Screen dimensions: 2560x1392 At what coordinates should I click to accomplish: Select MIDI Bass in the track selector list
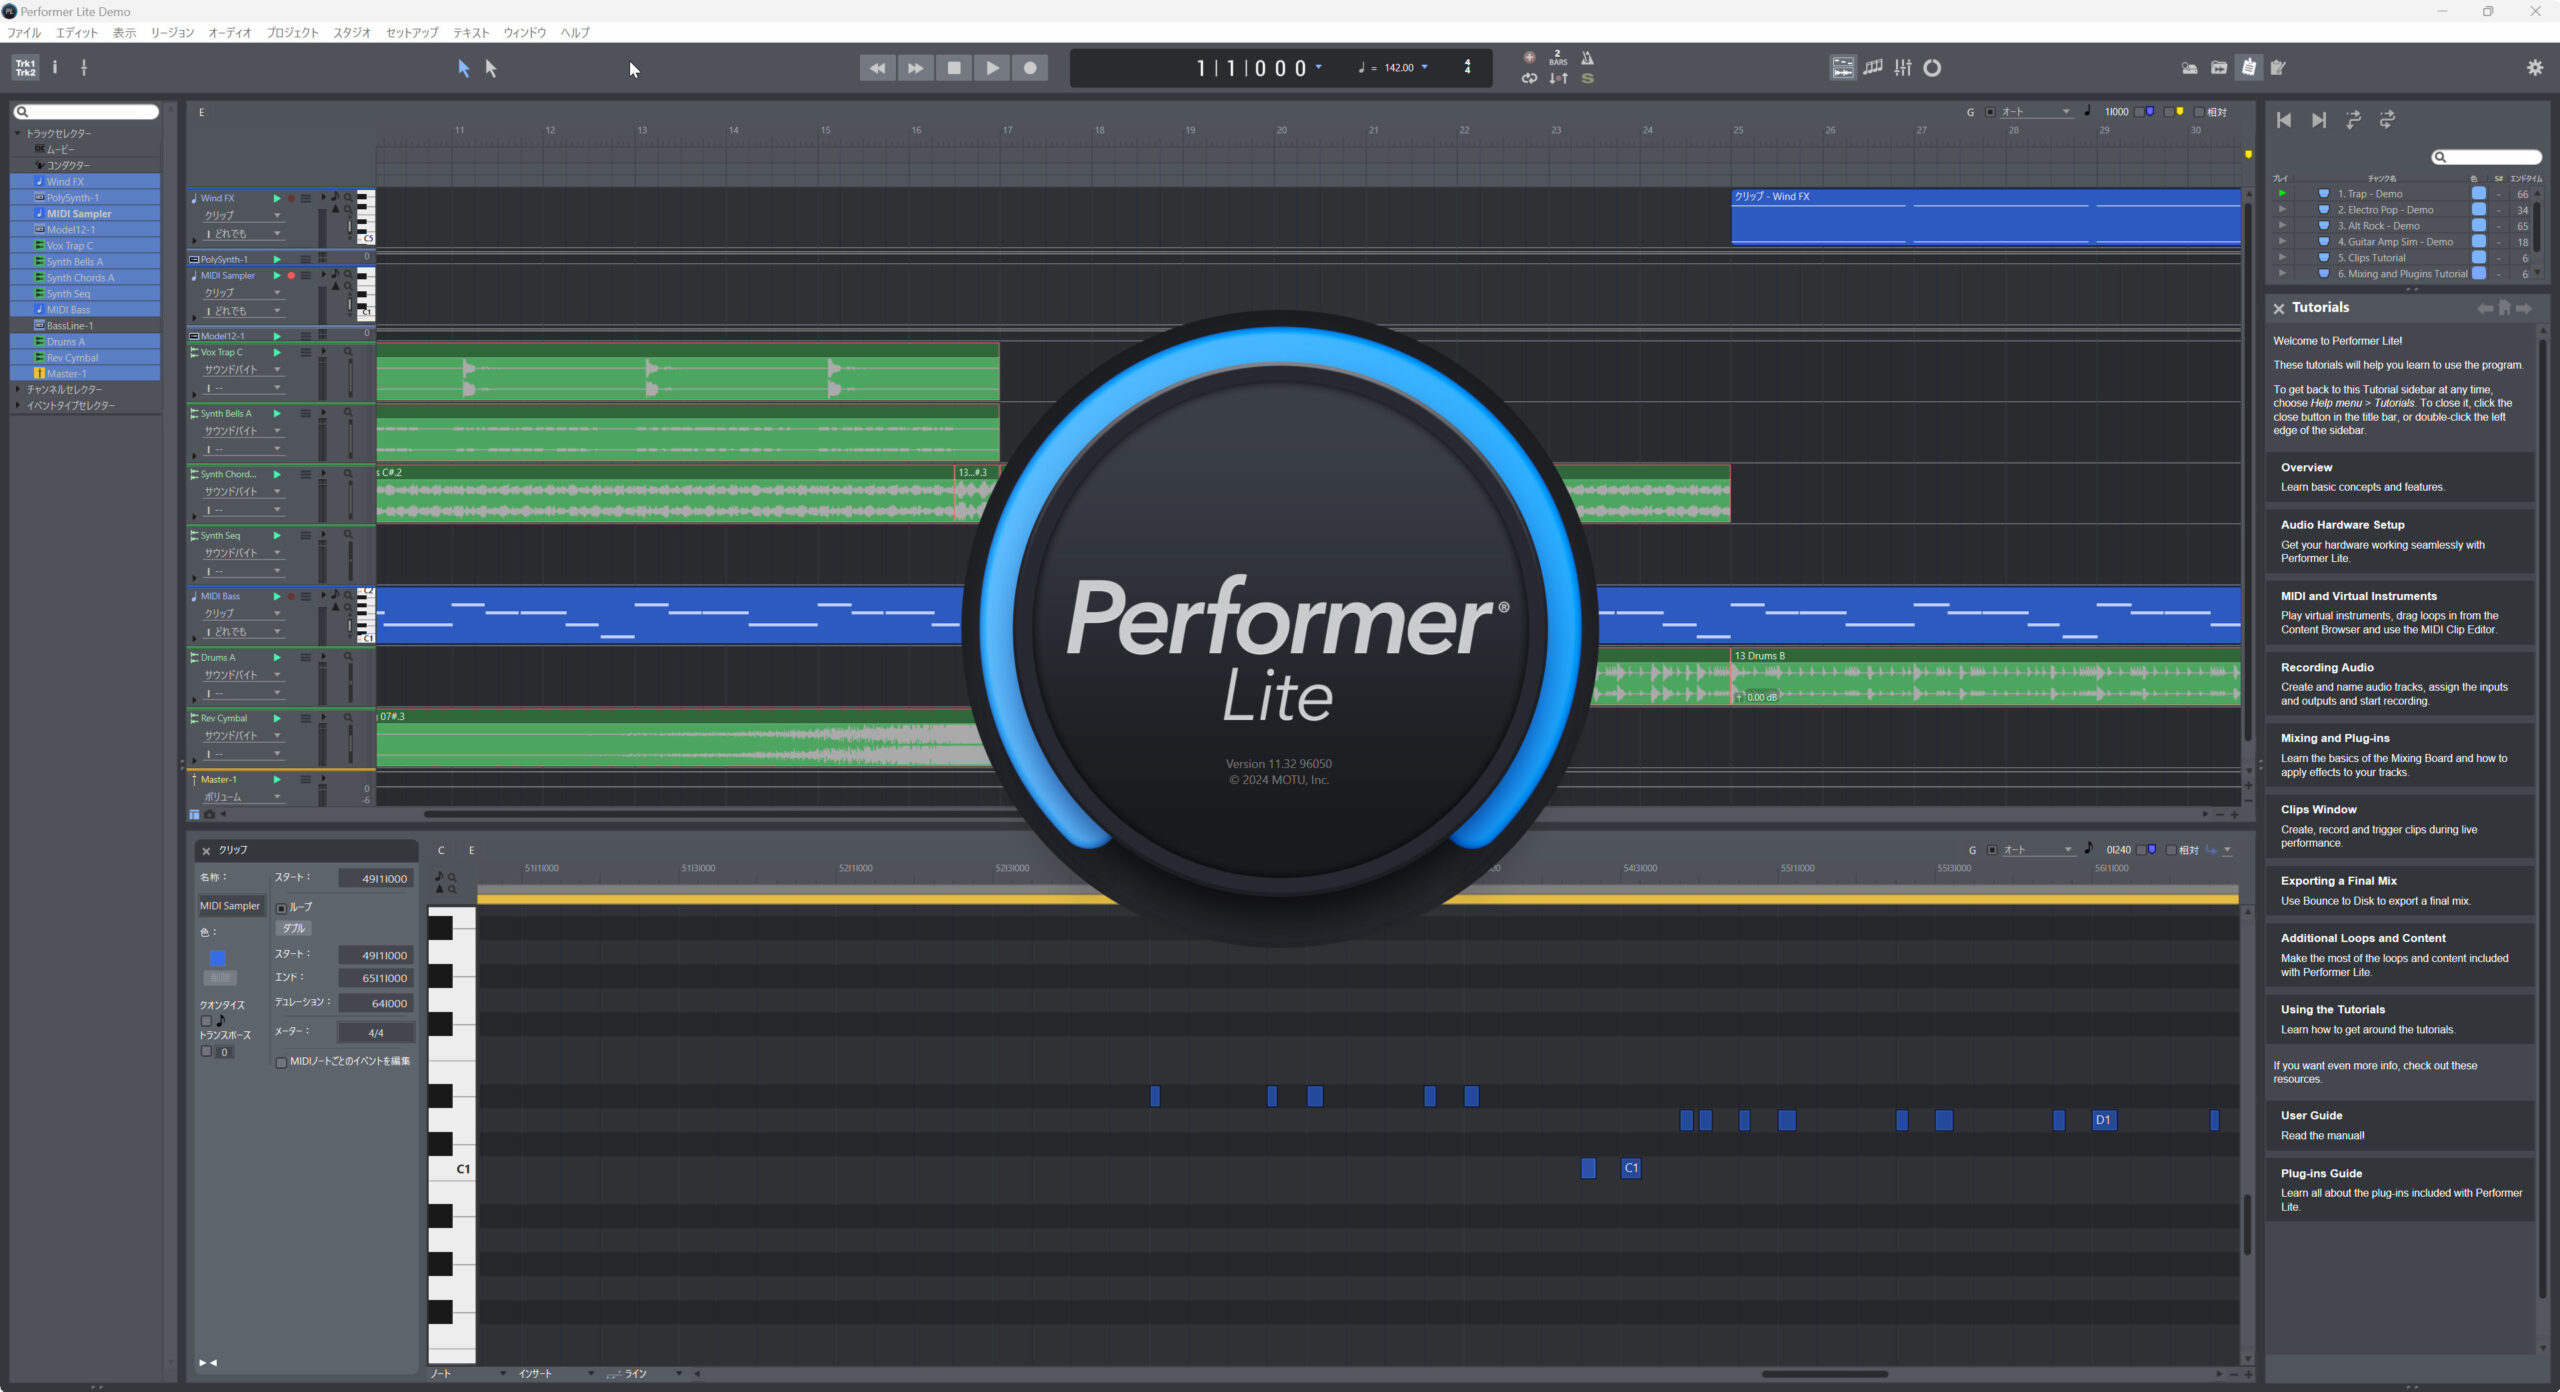(85, 310)
